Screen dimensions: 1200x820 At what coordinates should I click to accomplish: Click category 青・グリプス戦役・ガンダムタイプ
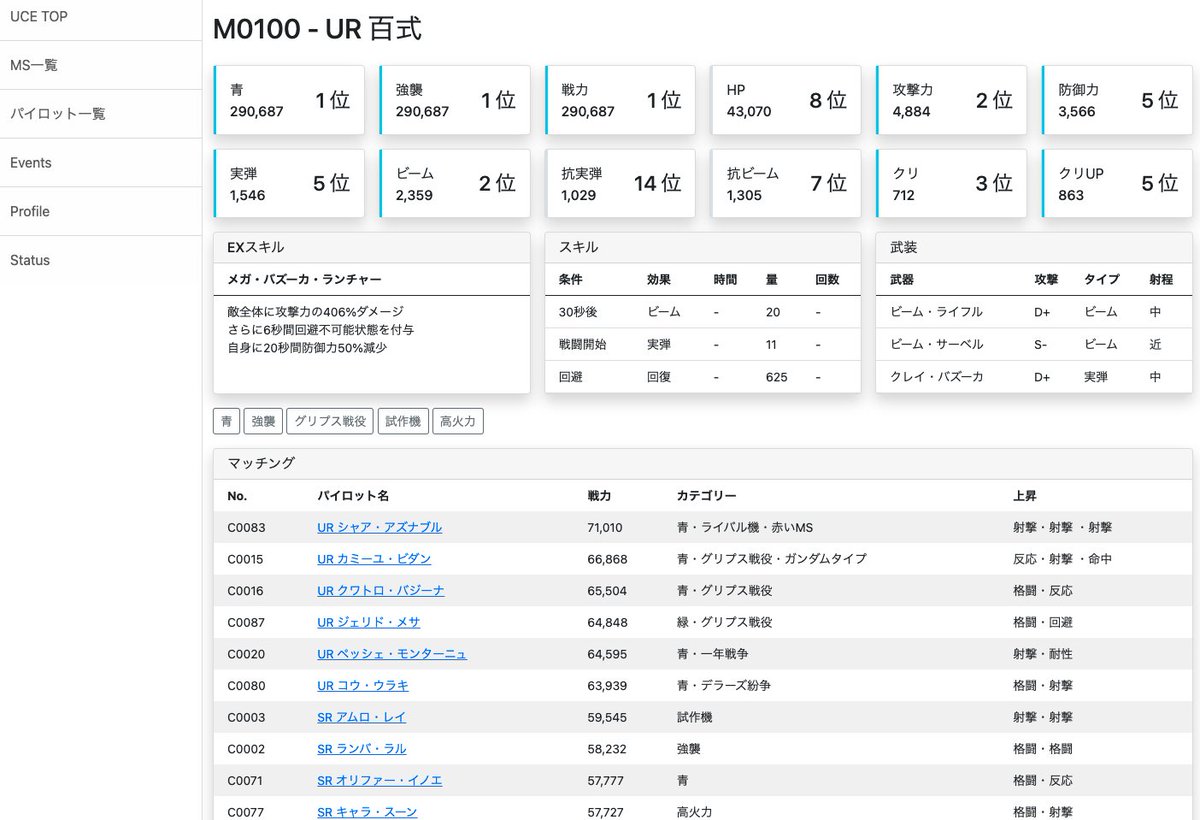[x=772, y=559]
